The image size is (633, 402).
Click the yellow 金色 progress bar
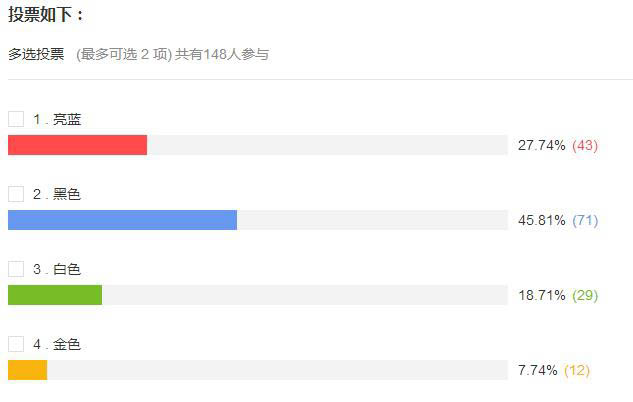[x=28, y=370]
